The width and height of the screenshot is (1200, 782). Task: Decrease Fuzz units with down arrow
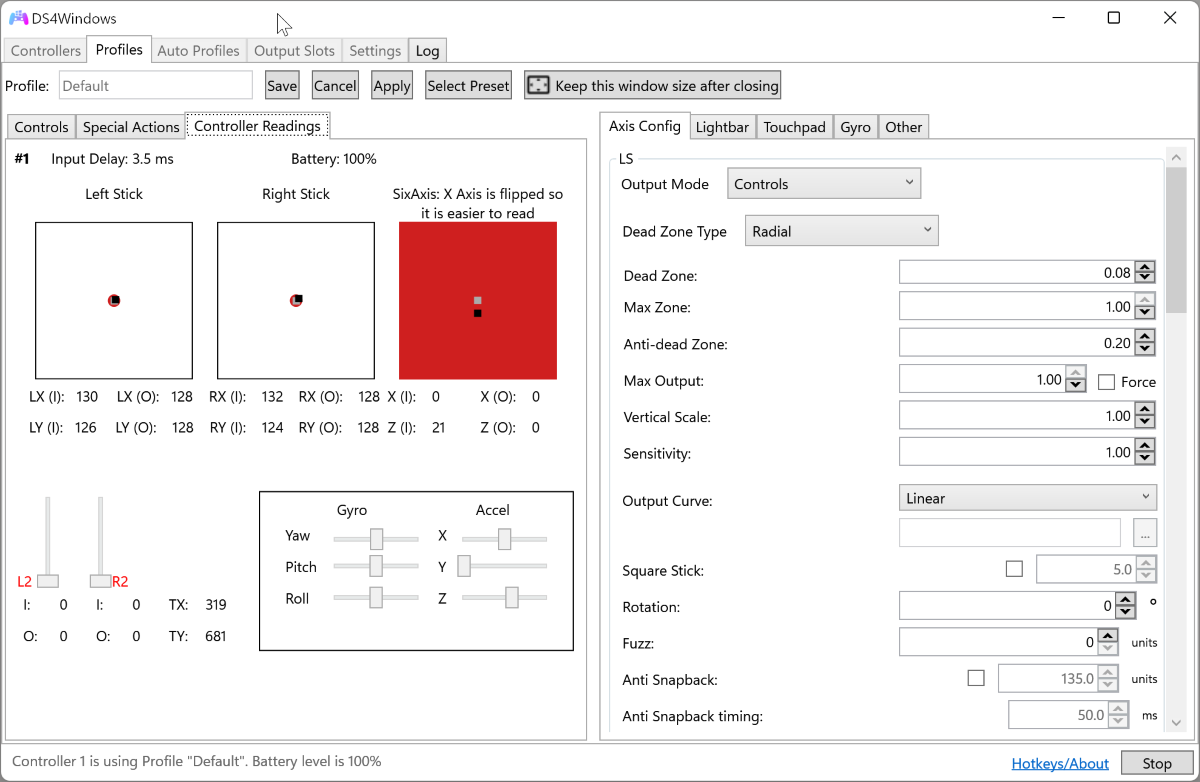point(1107,648)
